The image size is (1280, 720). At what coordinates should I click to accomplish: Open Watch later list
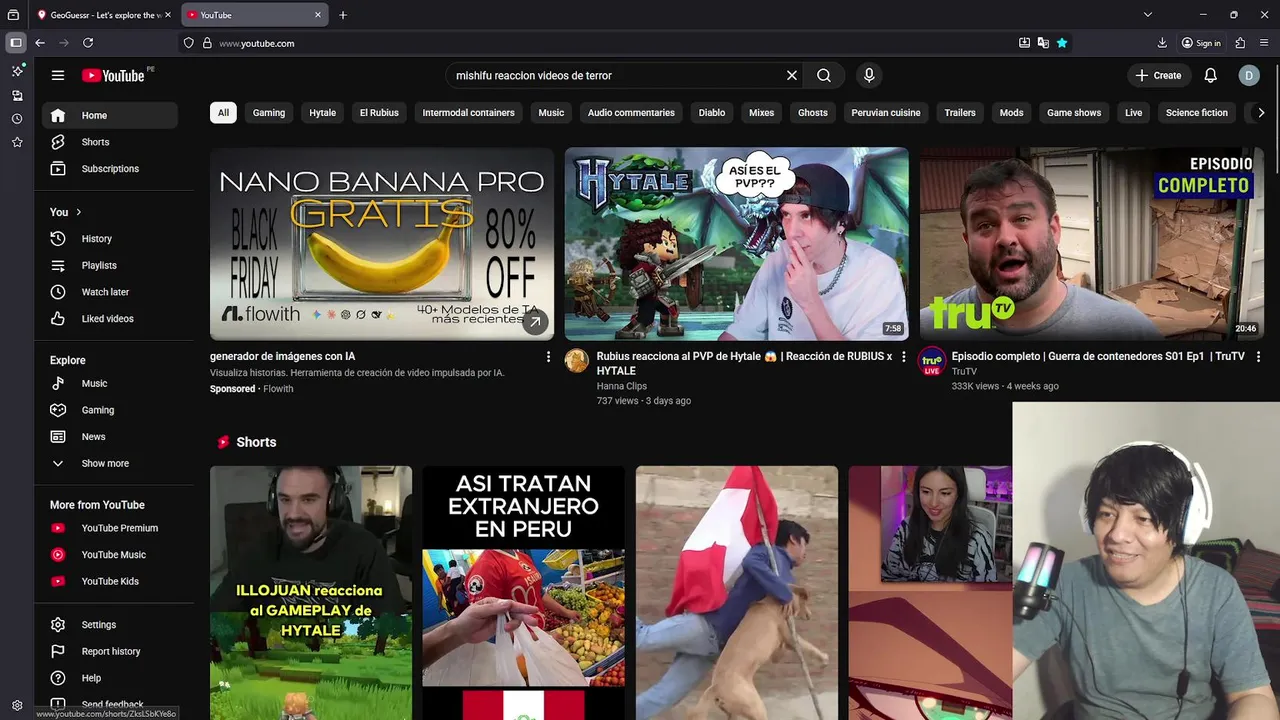[x=110, y=292]
